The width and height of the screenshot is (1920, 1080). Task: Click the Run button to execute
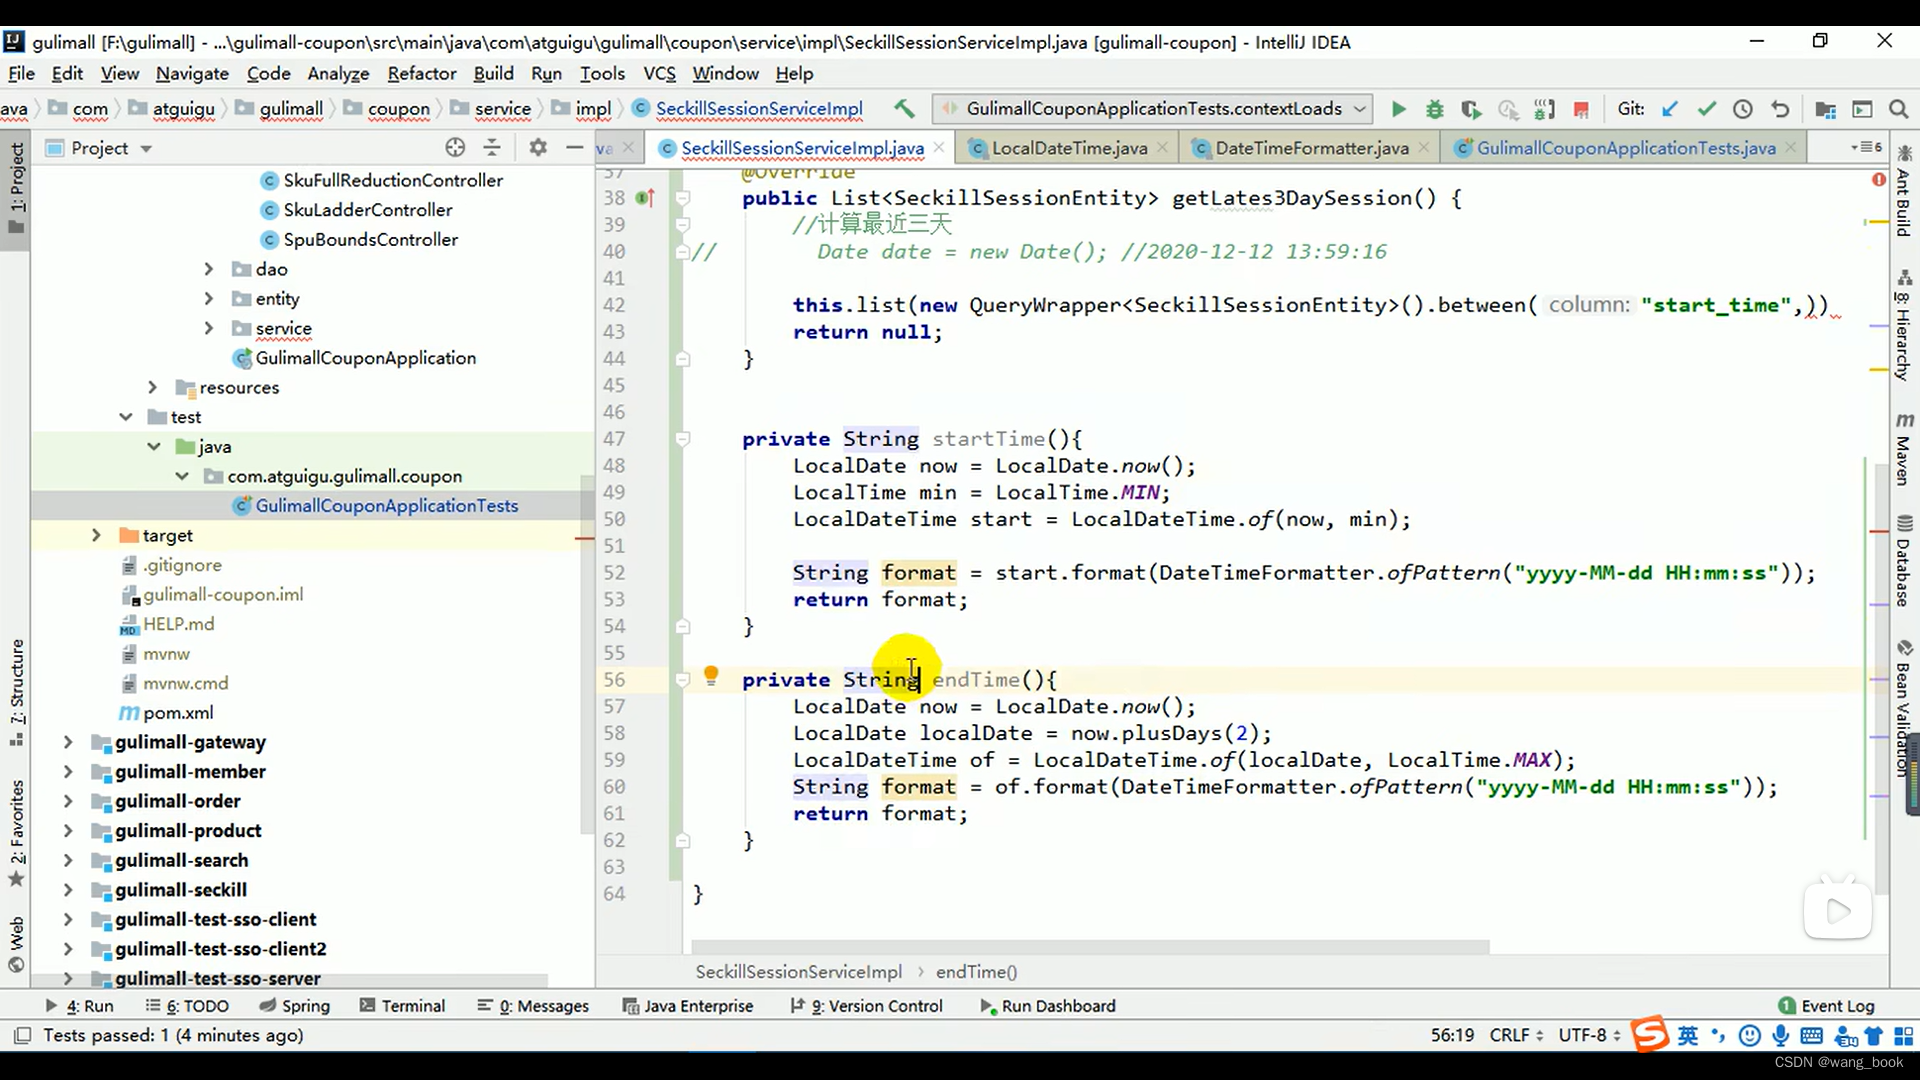pyautogui.click(x=1398, y=109)
